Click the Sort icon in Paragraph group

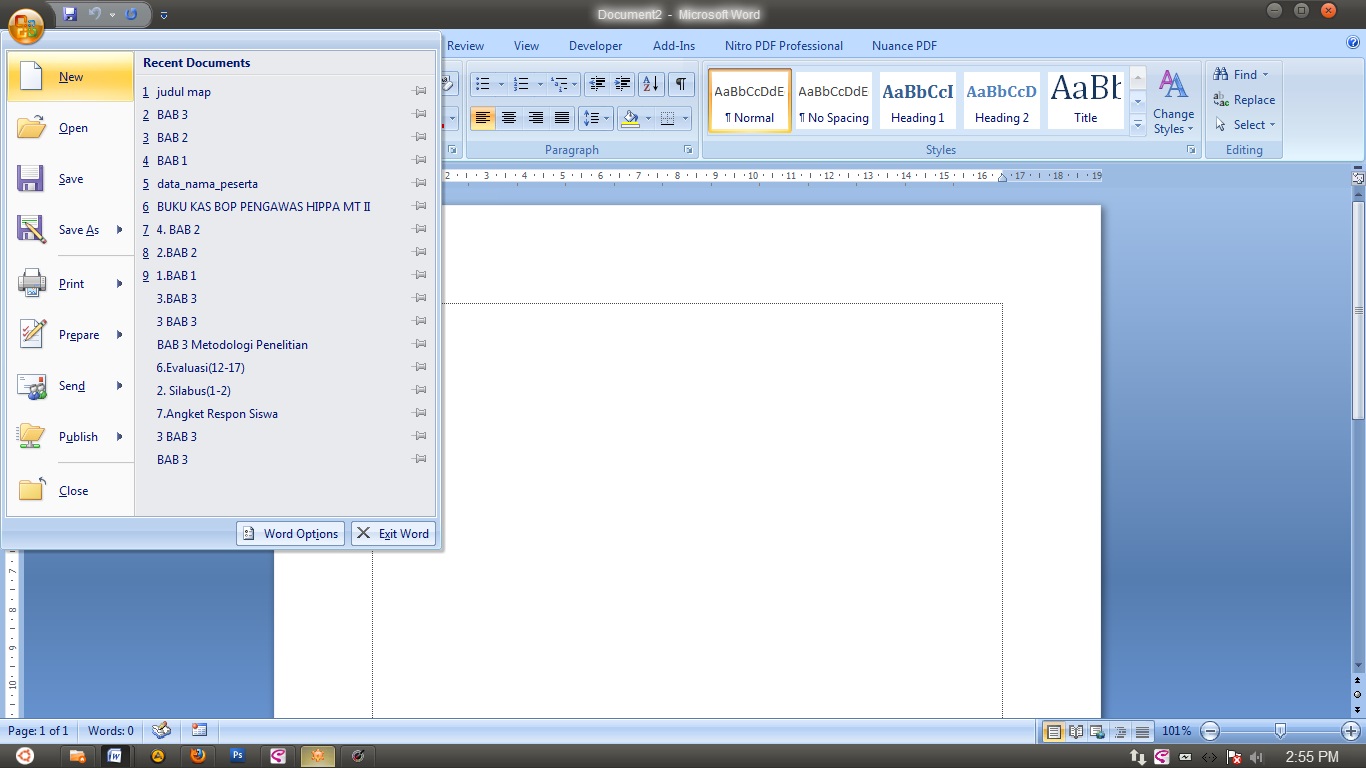(650, 84)
